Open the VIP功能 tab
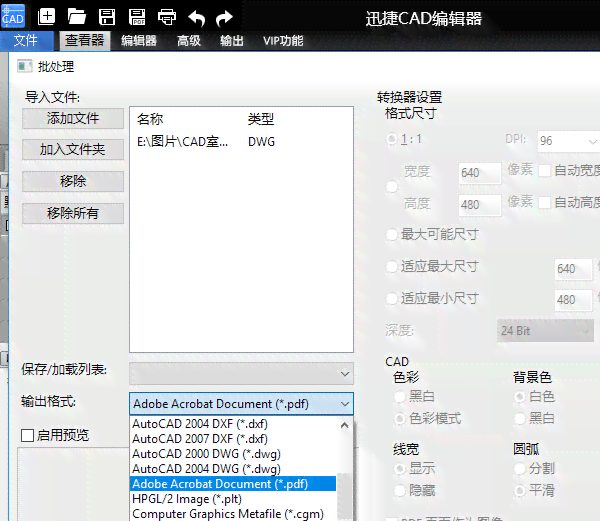600x521 pixels. (283, 41)
